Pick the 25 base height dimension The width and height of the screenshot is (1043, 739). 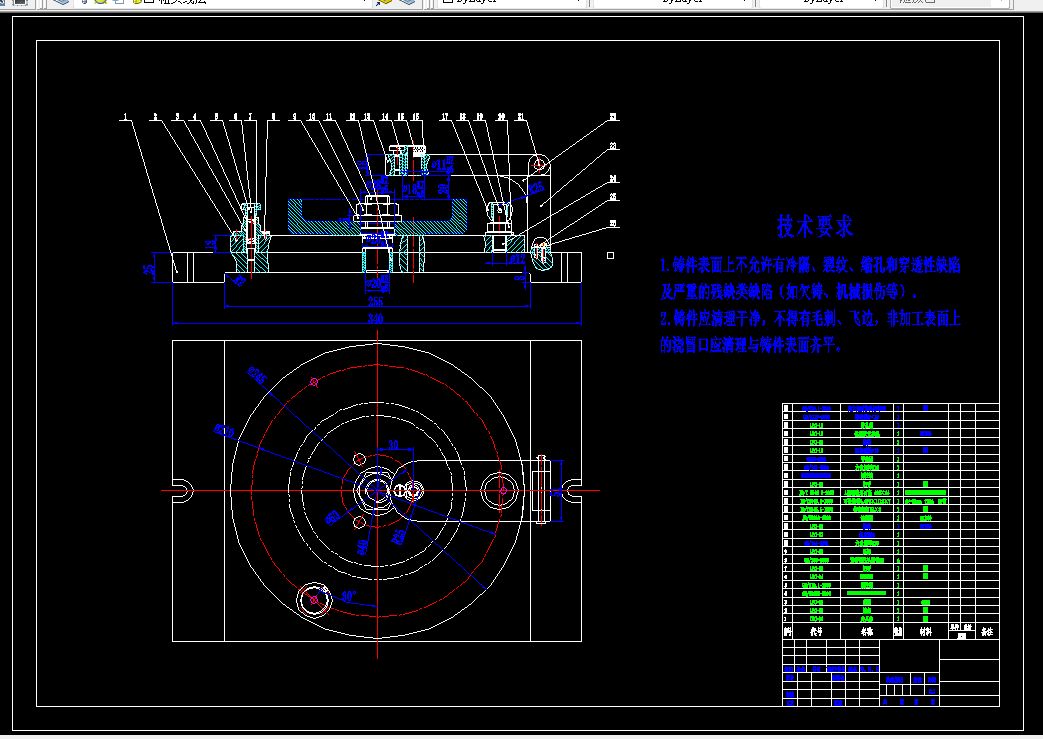(150, 268)
